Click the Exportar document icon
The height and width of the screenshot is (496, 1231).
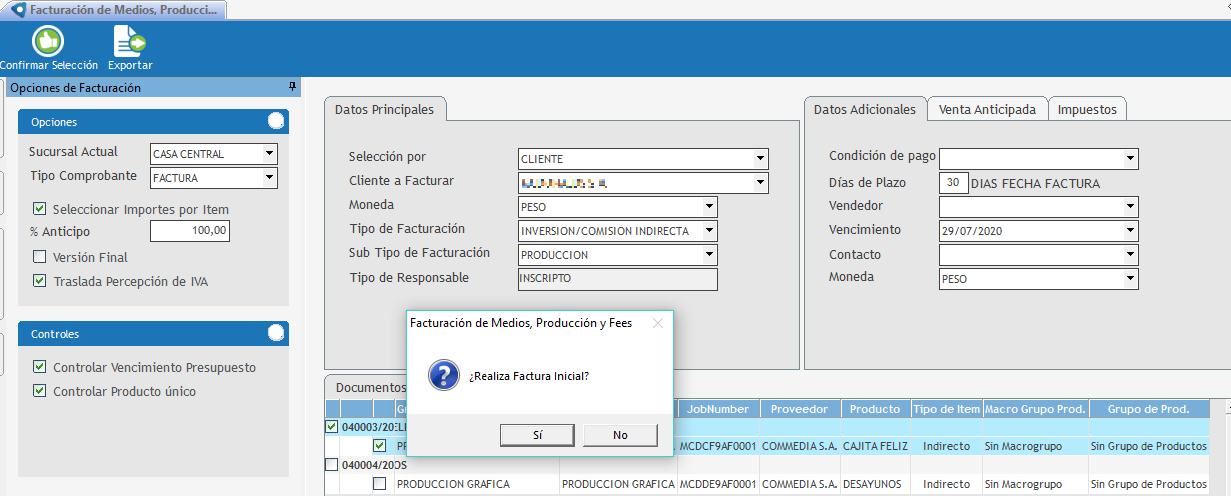point(130,41)
